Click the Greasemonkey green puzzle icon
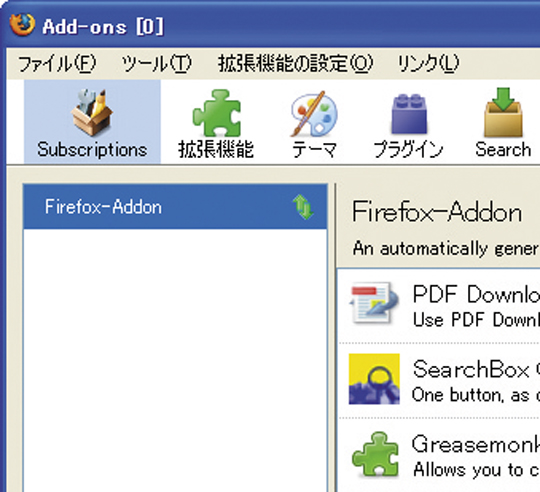This screenshot has width=540, height=492. pos(375,454)
